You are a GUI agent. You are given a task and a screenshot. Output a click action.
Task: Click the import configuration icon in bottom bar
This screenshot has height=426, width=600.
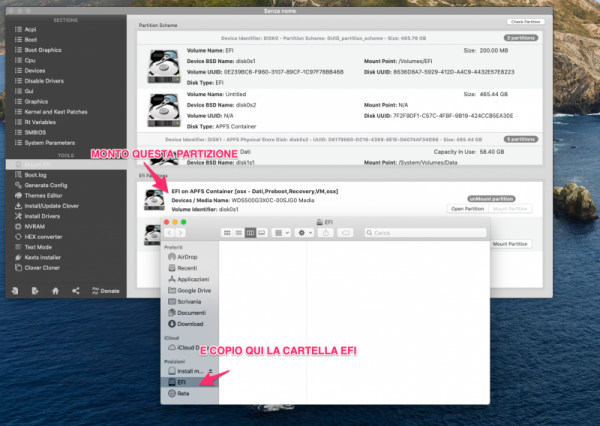[x=15, y=291]
